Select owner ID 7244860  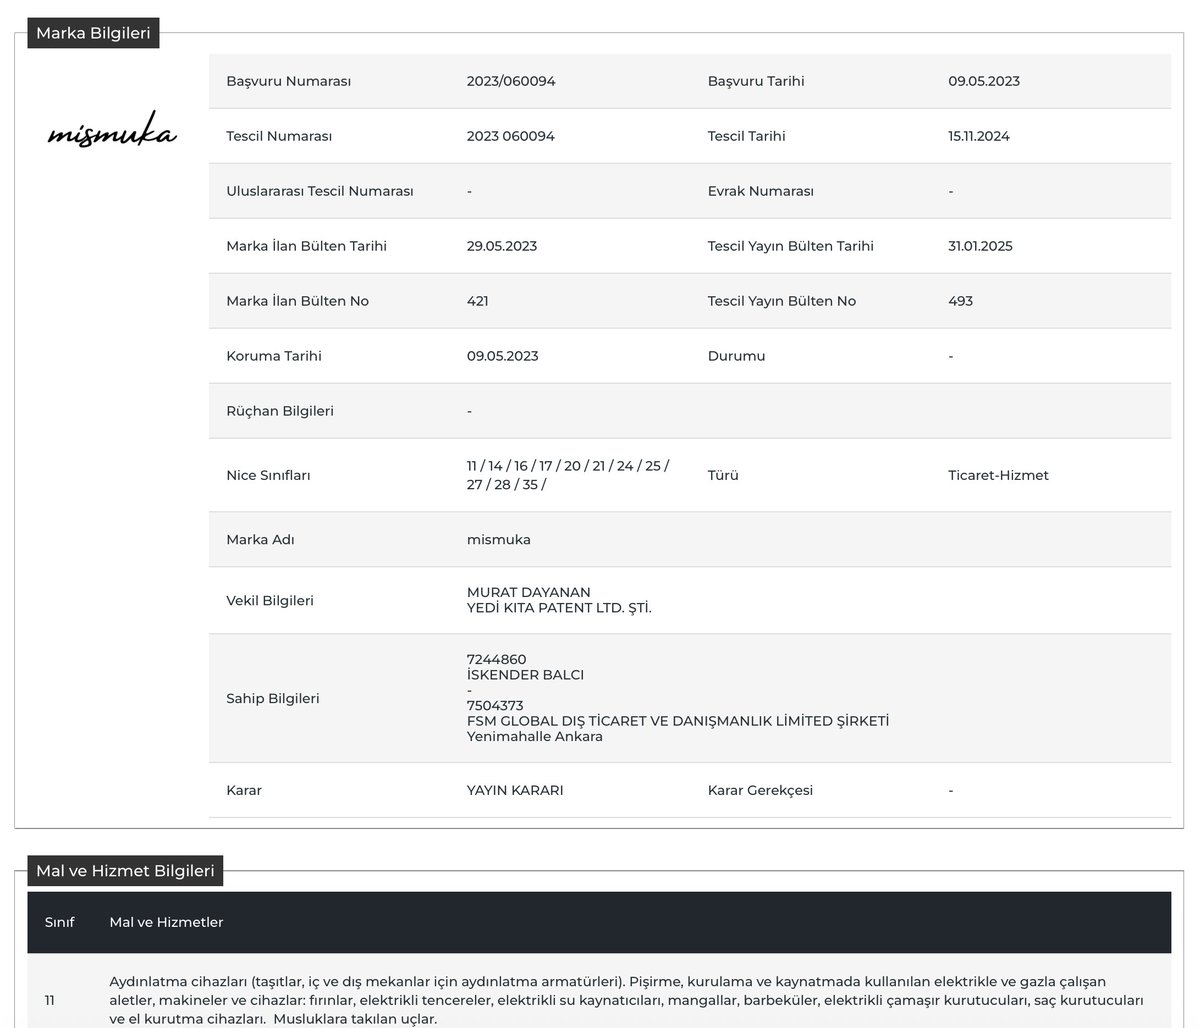click(496, 660)
